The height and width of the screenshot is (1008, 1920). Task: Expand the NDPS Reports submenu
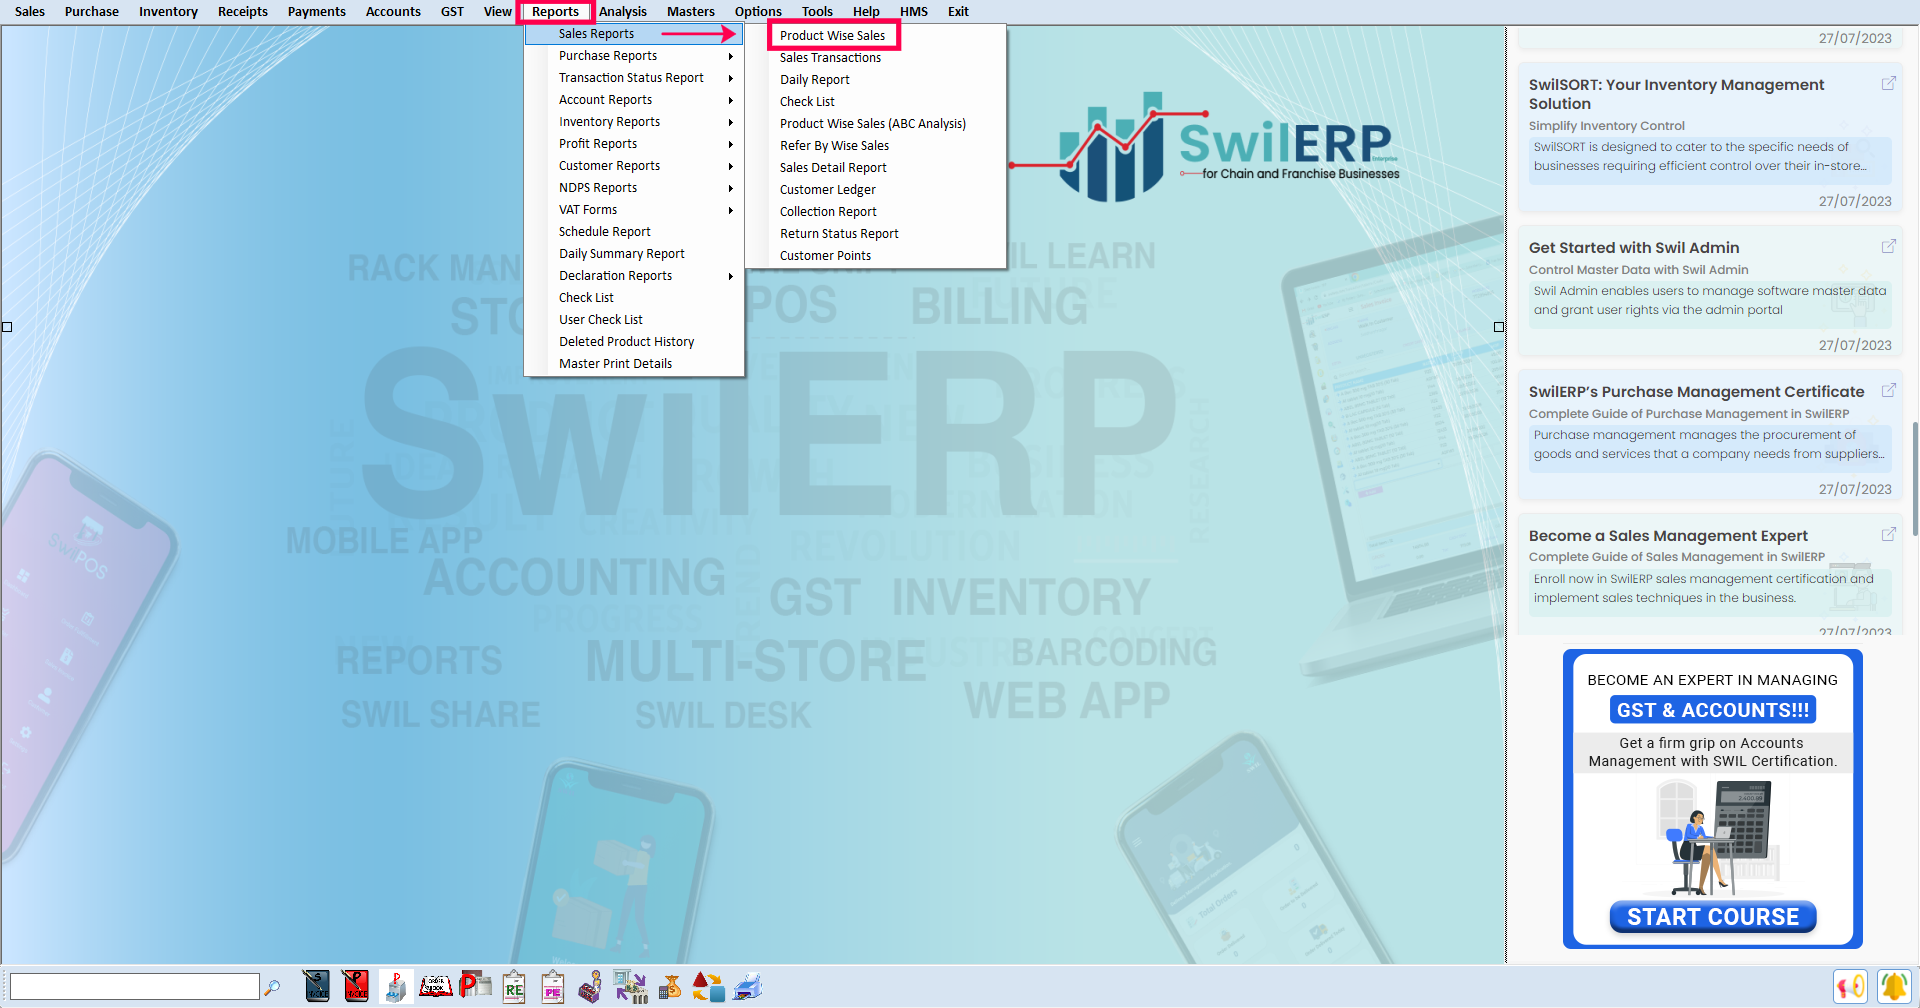coord(634,188)
